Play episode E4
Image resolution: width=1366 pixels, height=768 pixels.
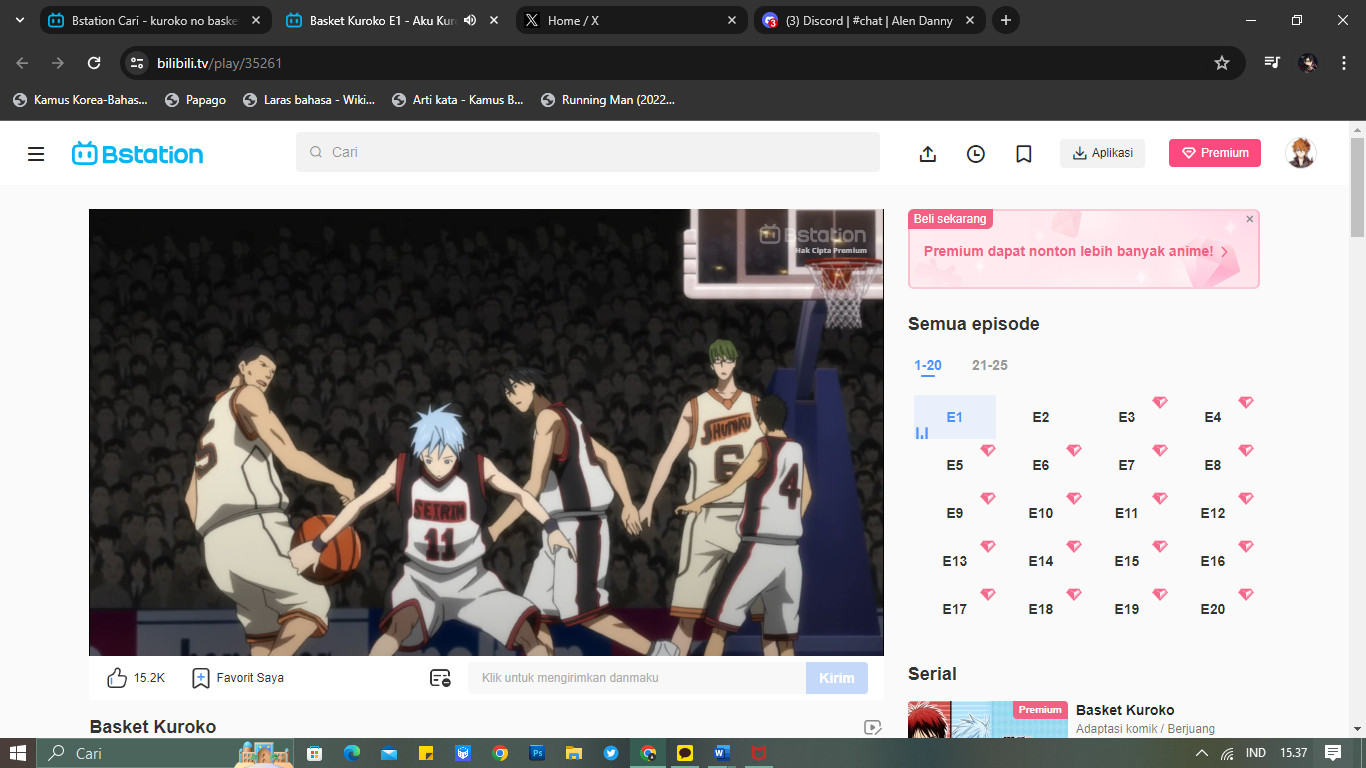click(x=1213, y=417)
